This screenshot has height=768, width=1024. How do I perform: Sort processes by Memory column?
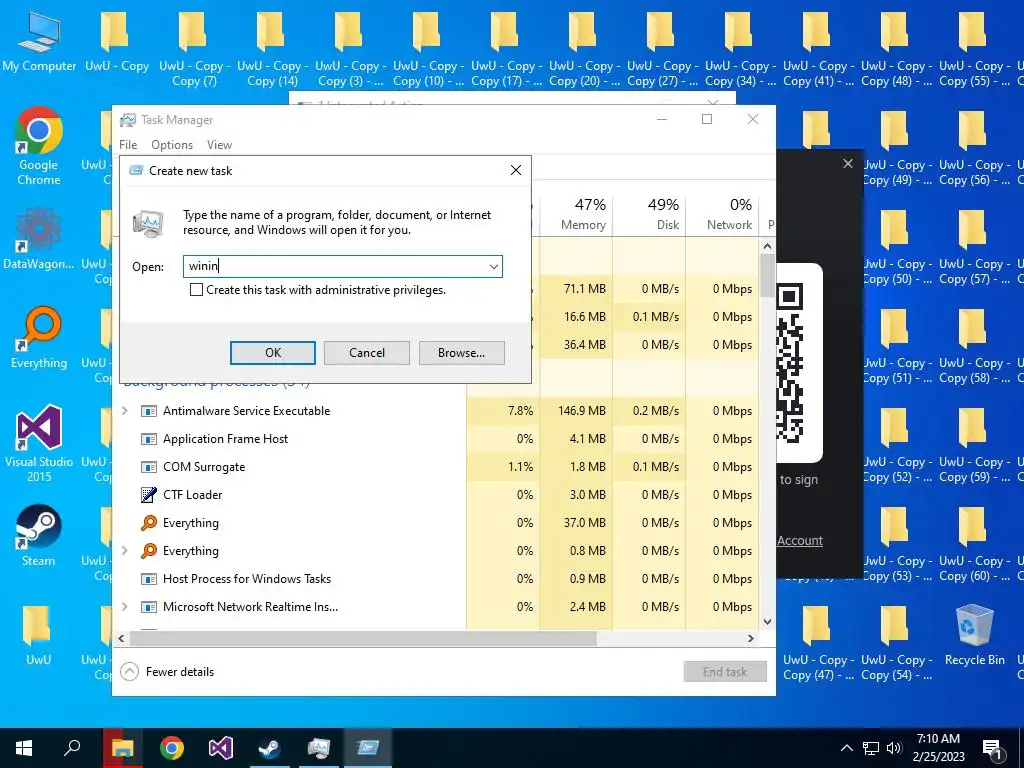coord(576,215)
